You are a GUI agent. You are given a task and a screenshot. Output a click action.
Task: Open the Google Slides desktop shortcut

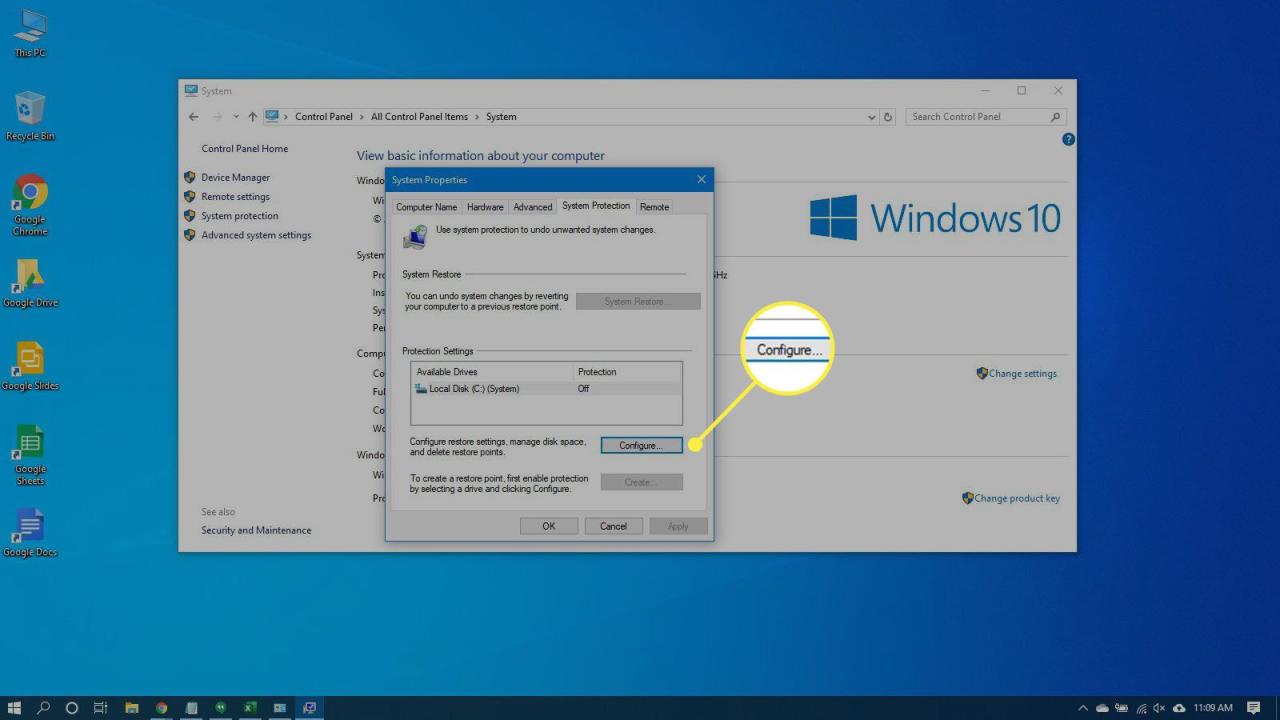30,366
